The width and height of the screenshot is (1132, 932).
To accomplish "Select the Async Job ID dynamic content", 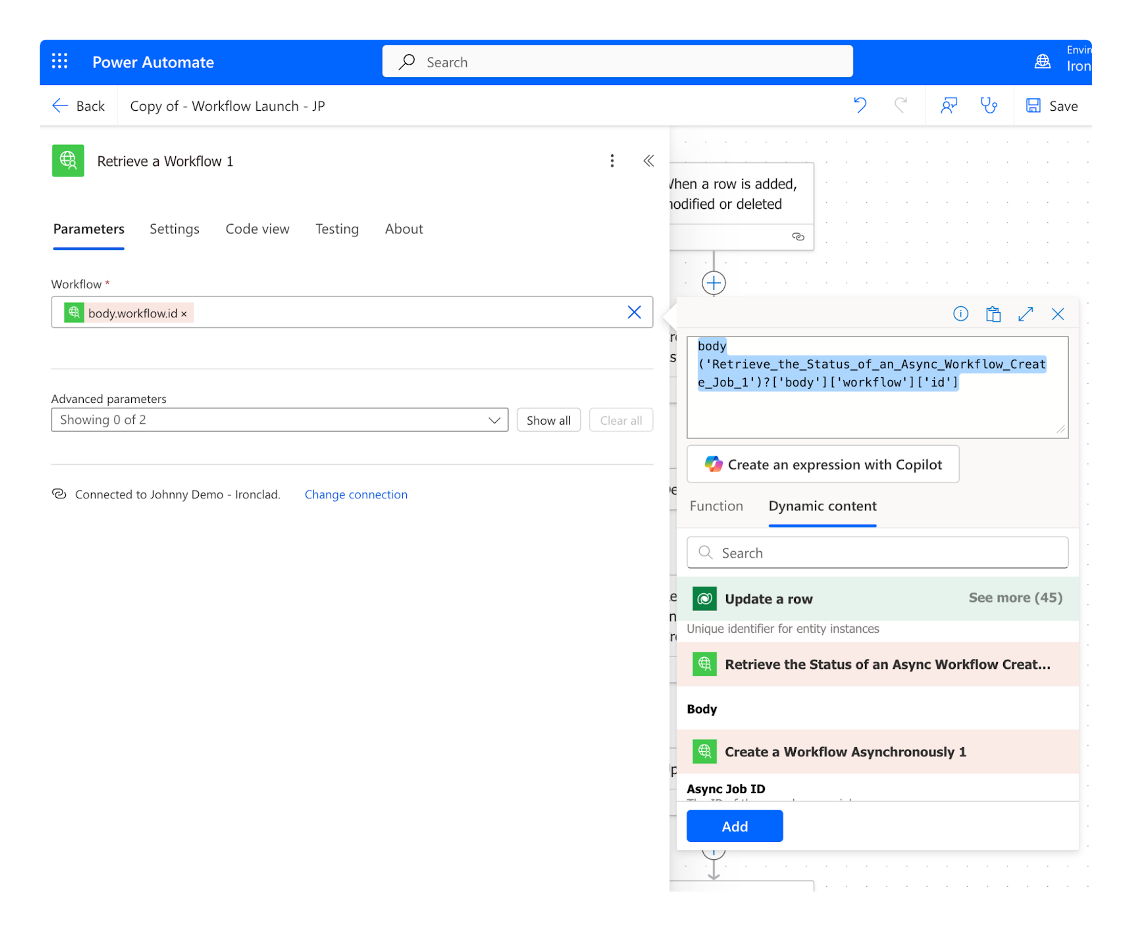I will click(x=726, y=789).
